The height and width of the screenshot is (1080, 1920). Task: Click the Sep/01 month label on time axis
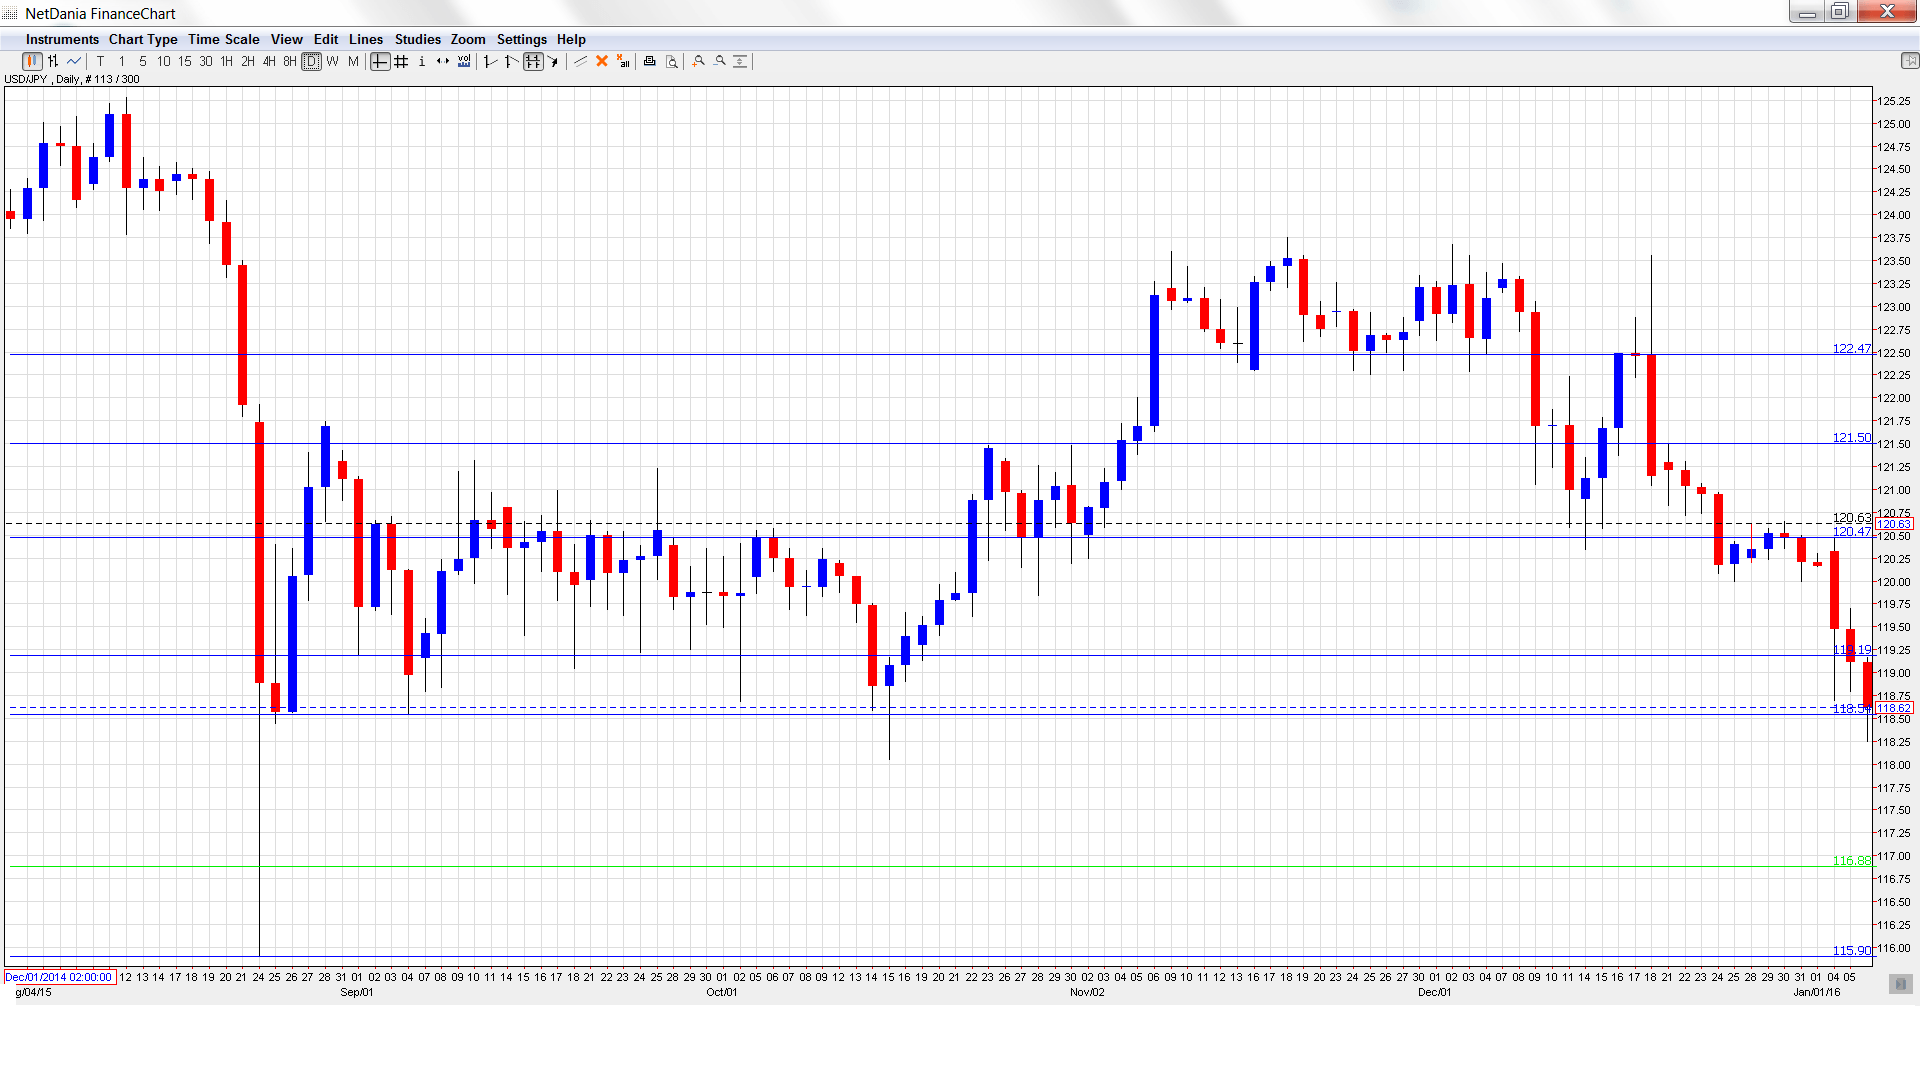pos(357,993)
